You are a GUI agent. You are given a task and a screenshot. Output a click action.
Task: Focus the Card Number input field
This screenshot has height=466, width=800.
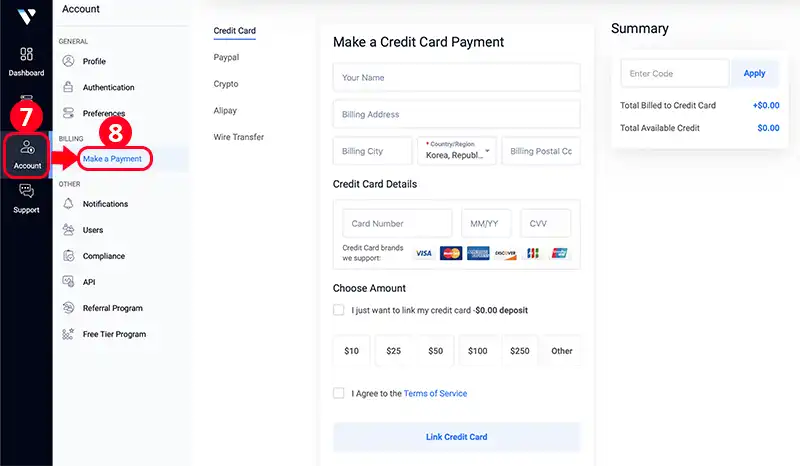click(x=397, y=224)
